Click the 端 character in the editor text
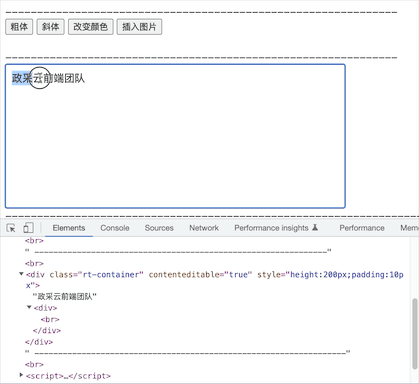The image size is (419, 384). tap(58, 78)
